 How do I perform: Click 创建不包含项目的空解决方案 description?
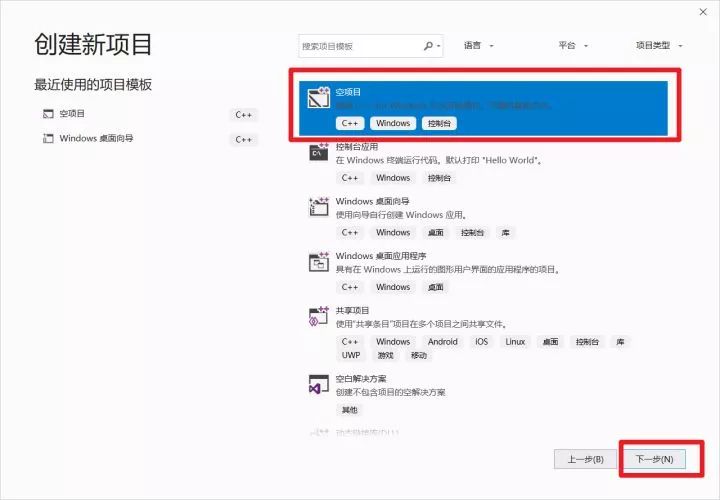pyautogui.click(x=391, y=393)
